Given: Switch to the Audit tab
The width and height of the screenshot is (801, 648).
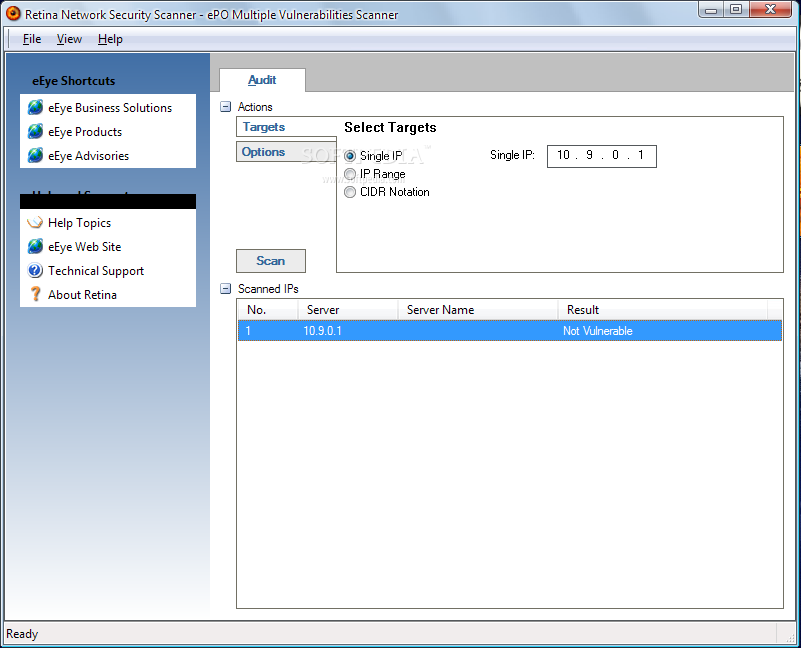Looking at the screenshot, I should tap(262, 80).
